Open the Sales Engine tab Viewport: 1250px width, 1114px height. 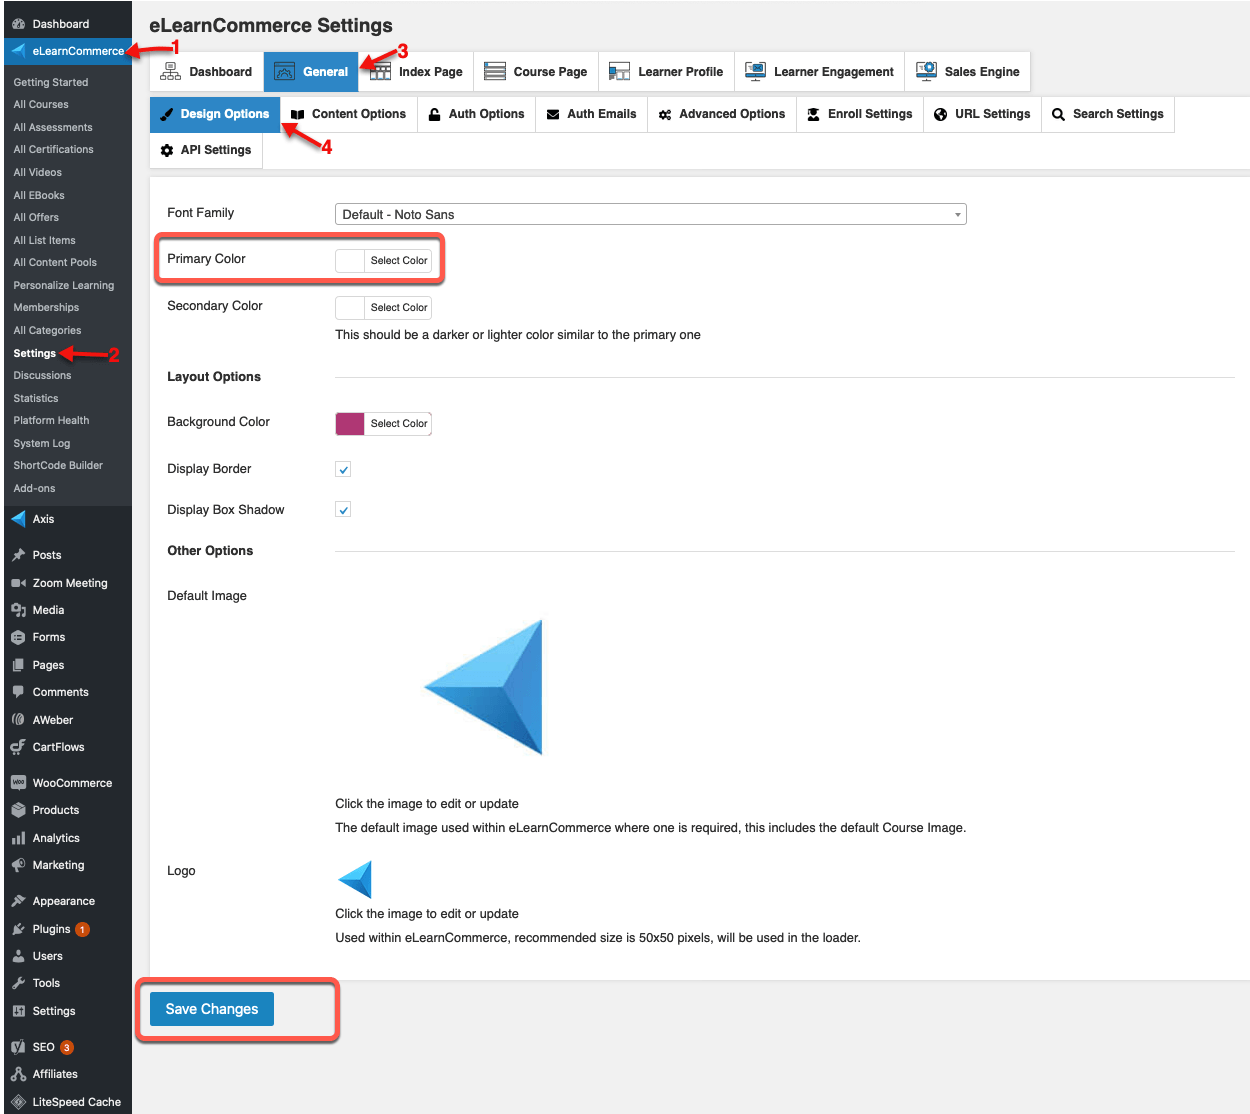[968, 72]
